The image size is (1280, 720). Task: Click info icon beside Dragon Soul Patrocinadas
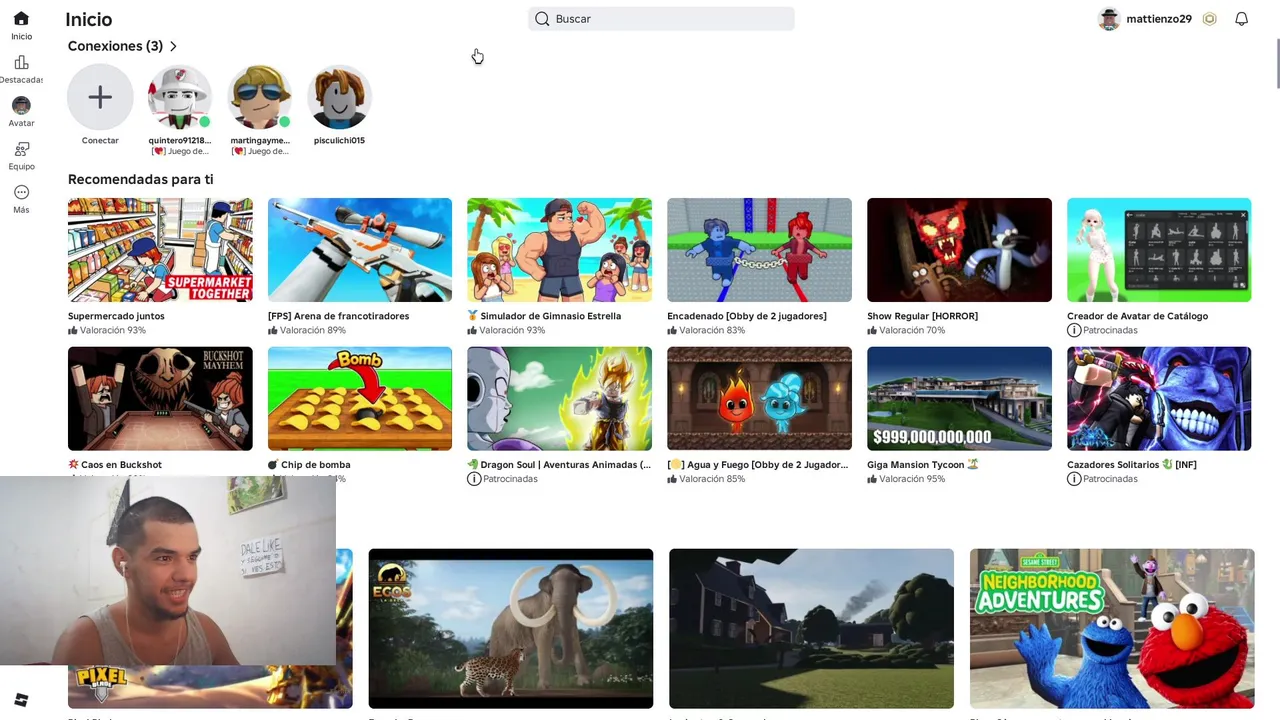point(474,479)
